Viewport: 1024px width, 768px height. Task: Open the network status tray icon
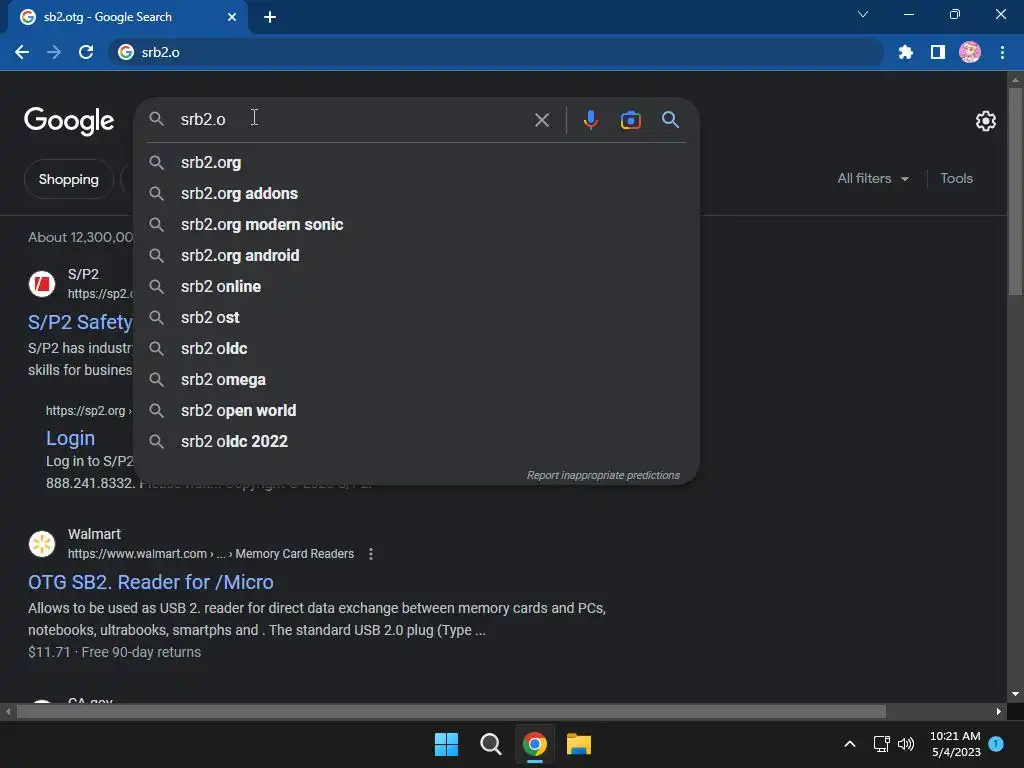[x=881, y=744]
